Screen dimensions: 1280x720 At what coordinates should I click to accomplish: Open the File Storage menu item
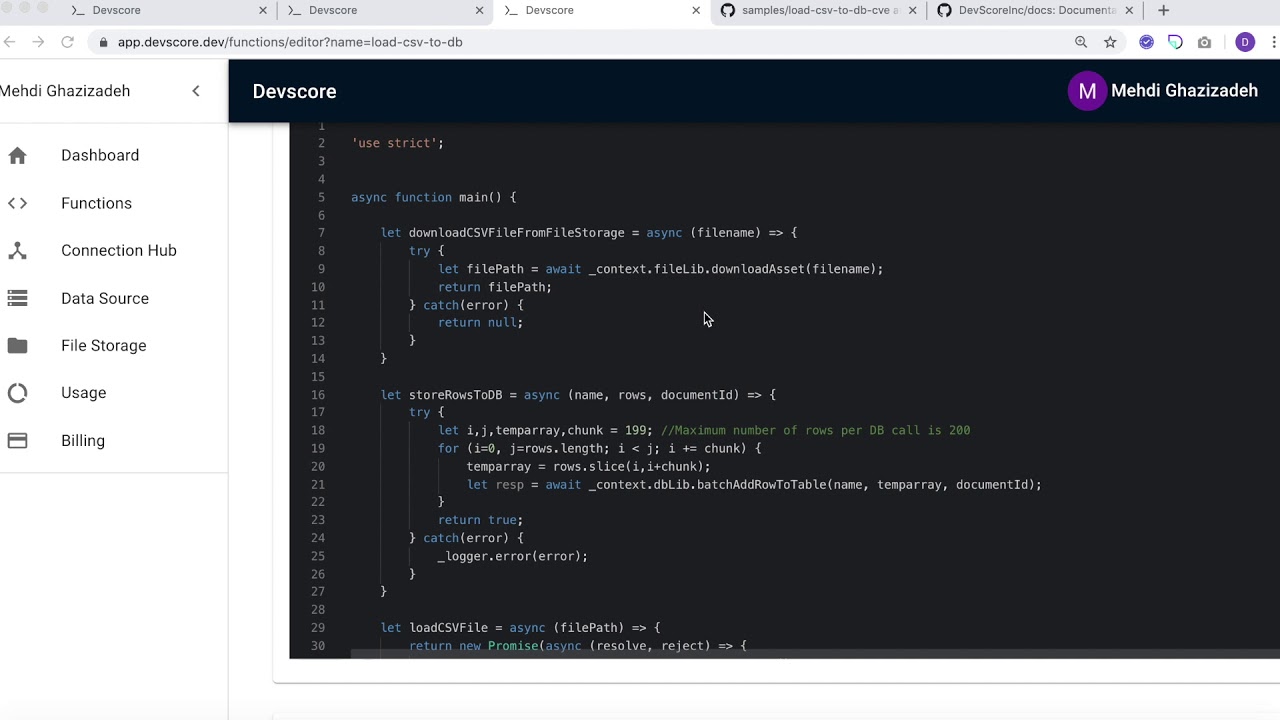coord(104,346)
